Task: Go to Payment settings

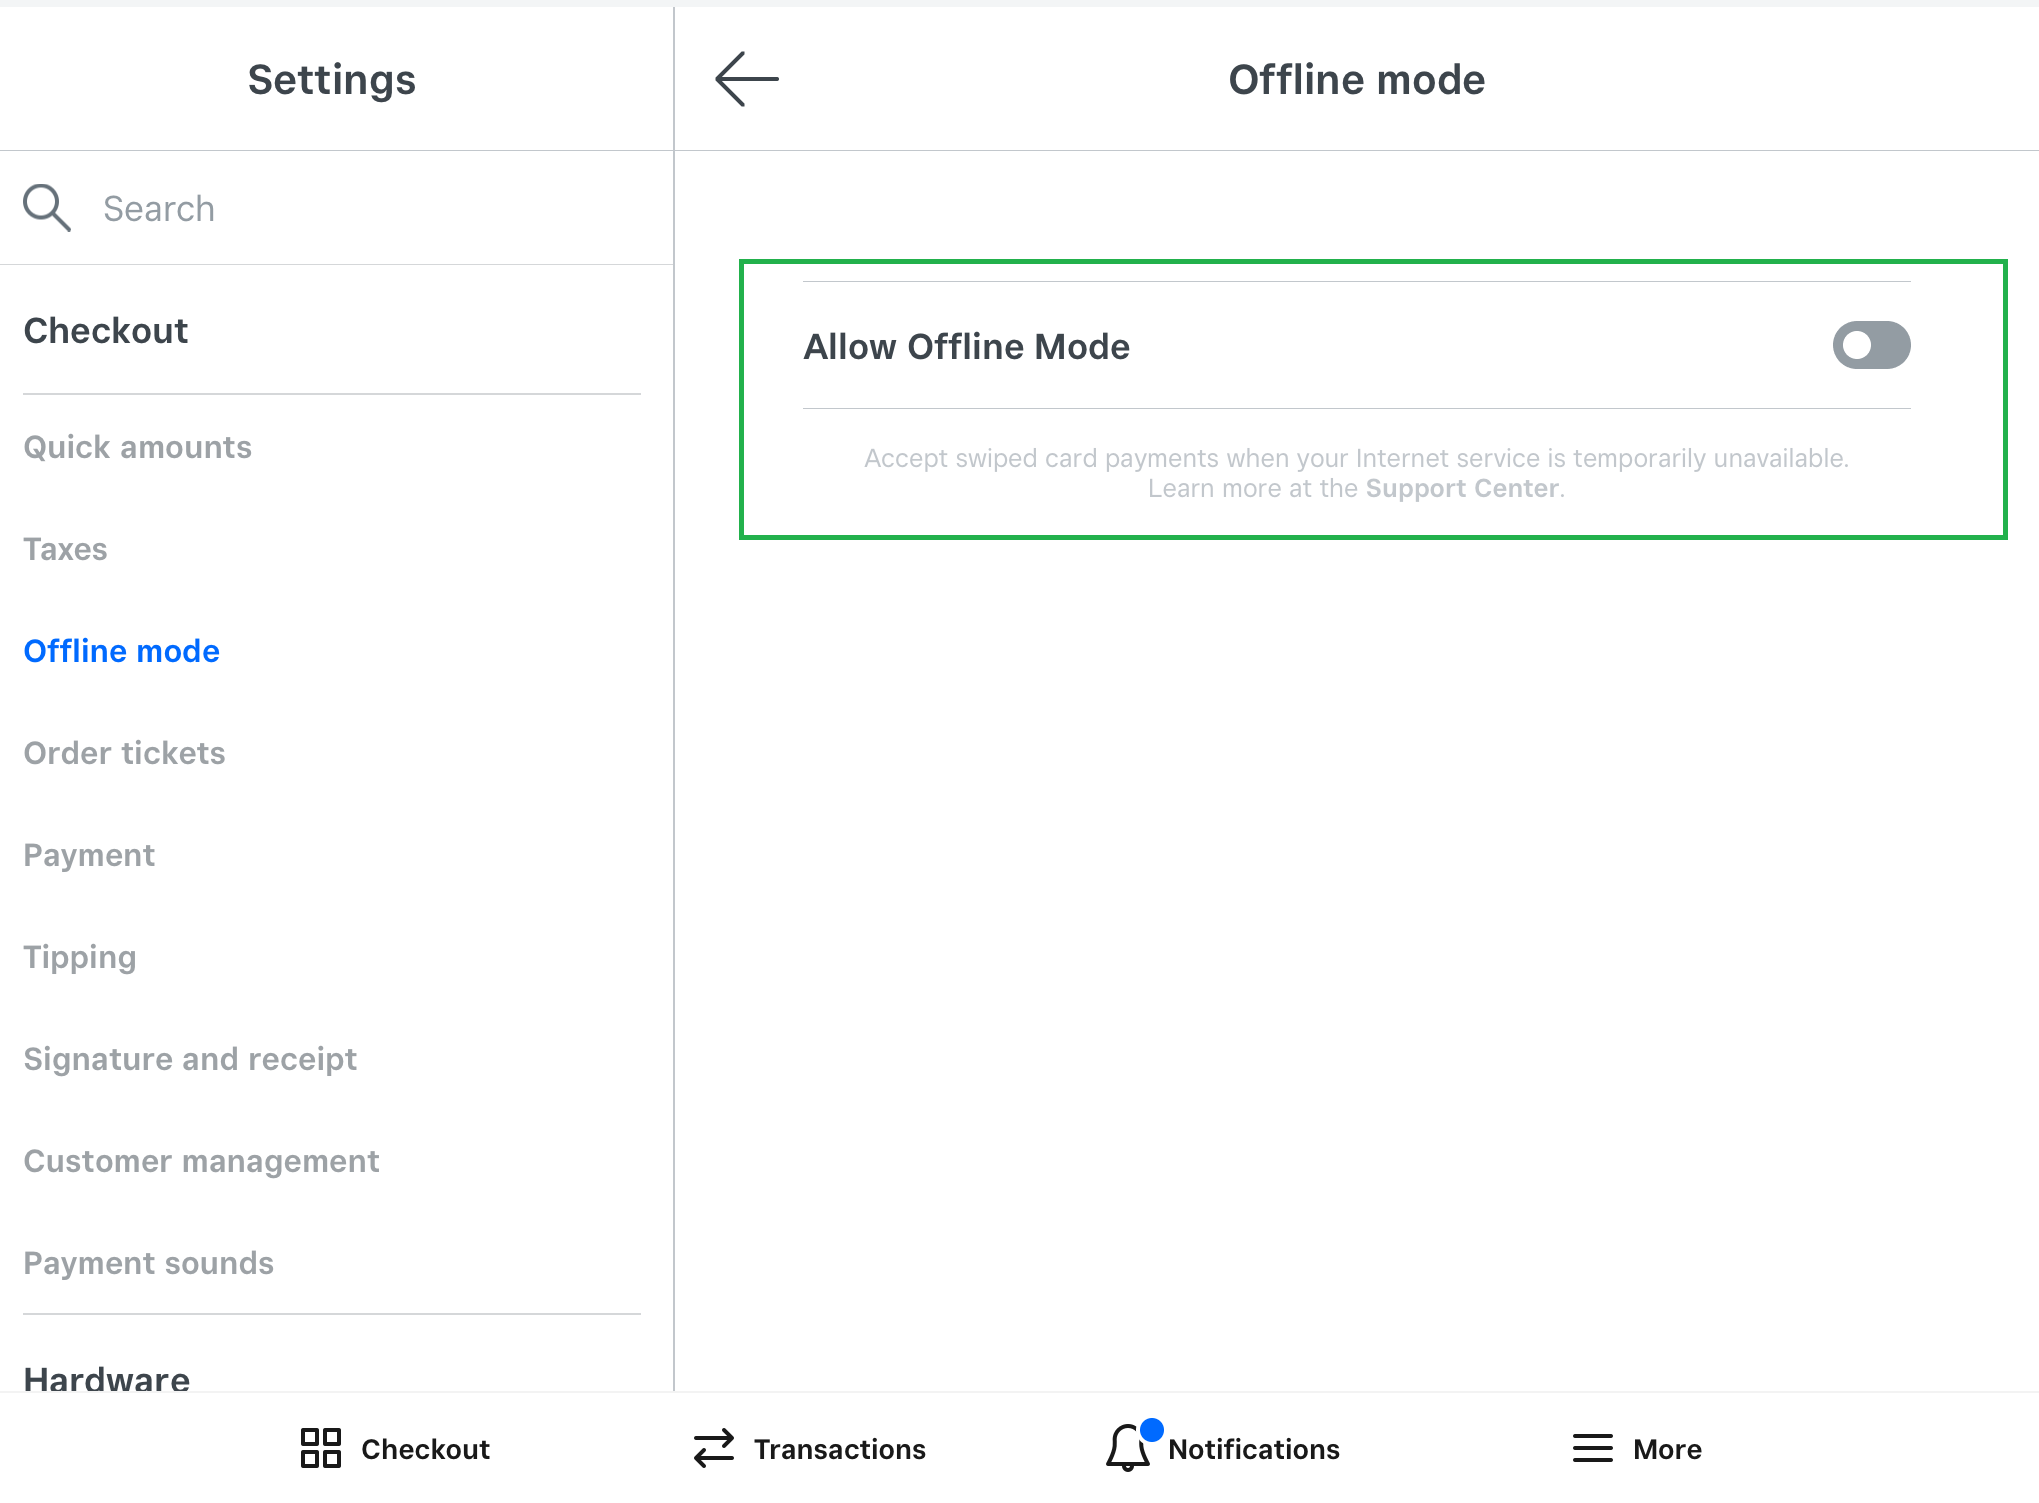Action: coord(90,855)
